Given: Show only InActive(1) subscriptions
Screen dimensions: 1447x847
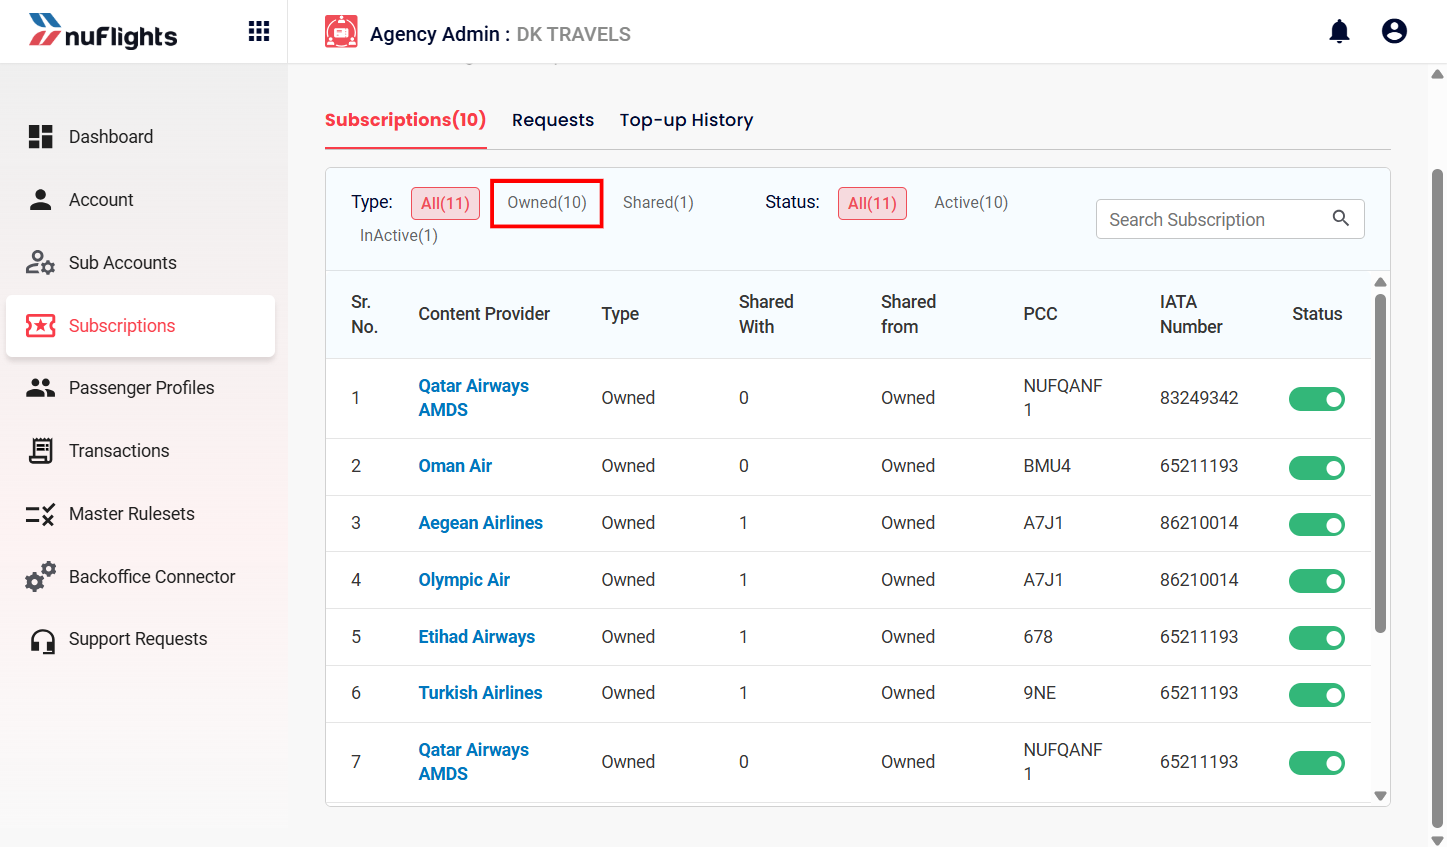Looking at the screenshot, I should click(399, 236).
